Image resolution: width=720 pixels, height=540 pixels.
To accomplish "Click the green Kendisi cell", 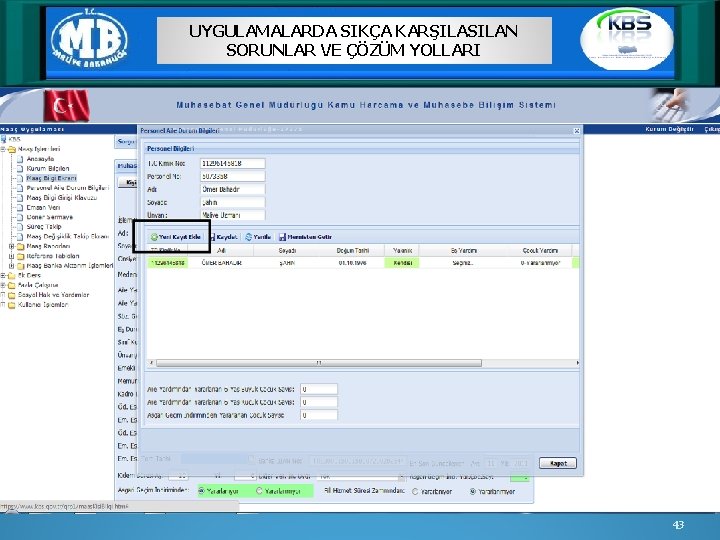I will click(402, 263).
